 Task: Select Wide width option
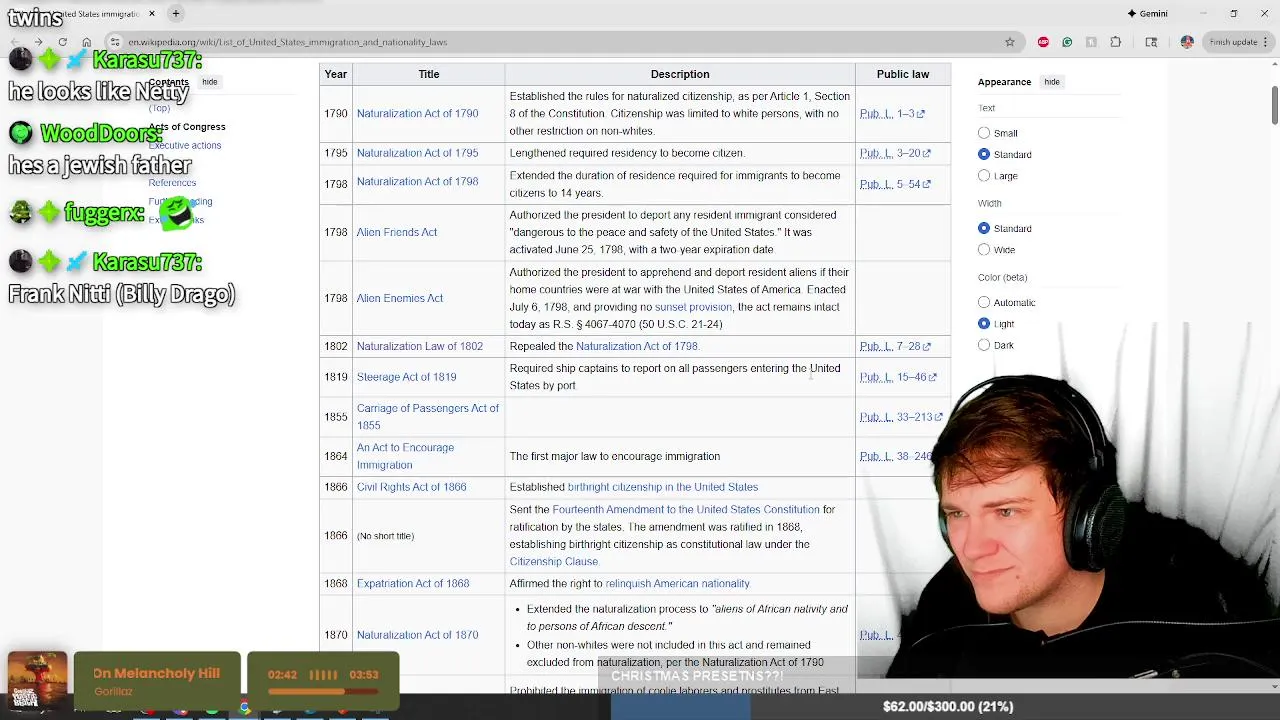click(x=984, y=250)
